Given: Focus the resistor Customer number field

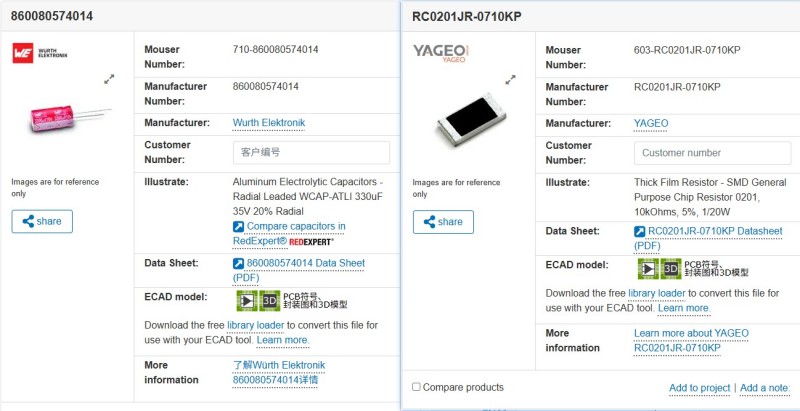Looking at the screenshot, I should click(x=712, y=153).
